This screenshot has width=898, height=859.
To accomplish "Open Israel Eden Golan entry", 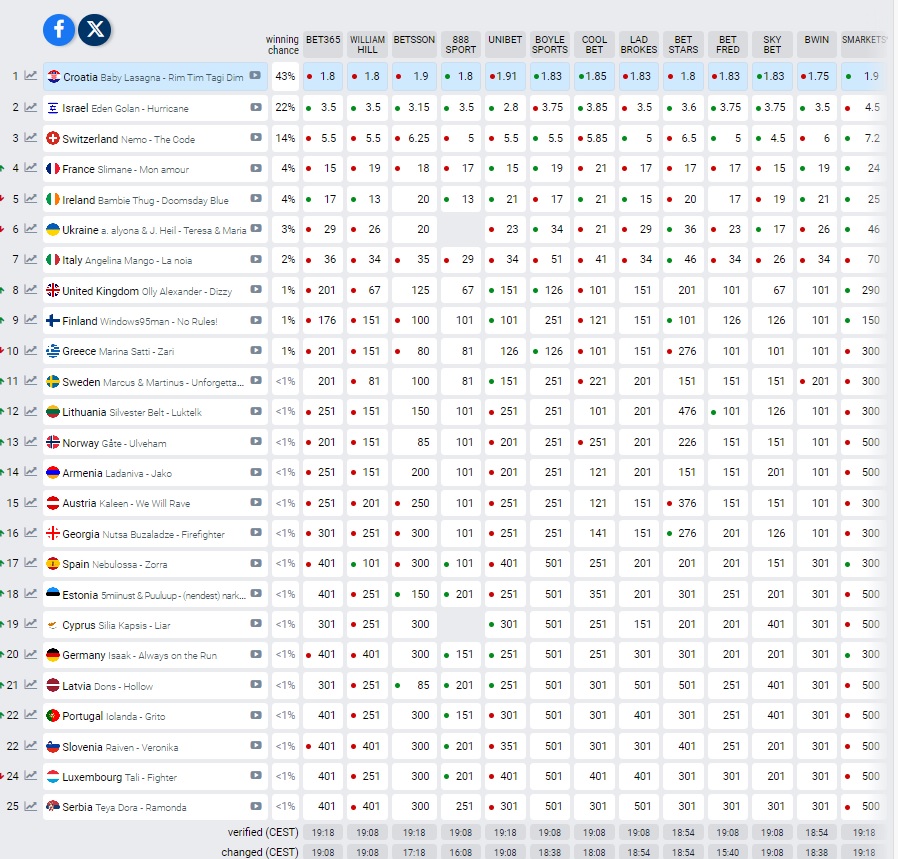I will point(155,108).
